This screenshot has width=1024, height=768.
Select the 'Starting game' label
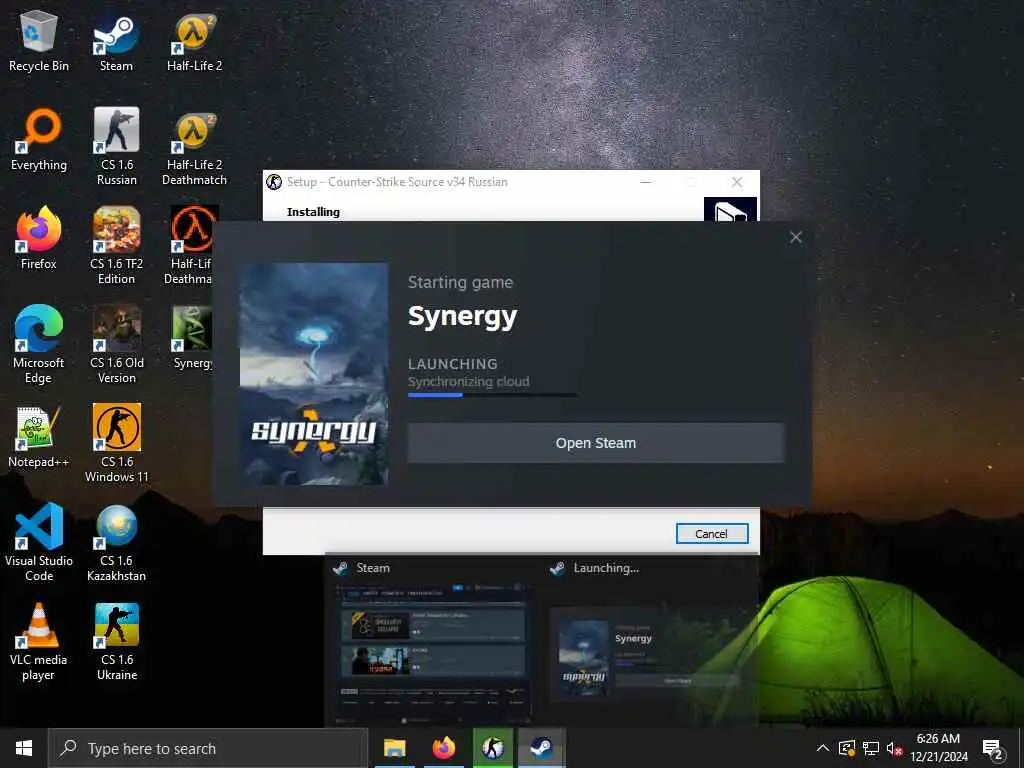[460, 282]
